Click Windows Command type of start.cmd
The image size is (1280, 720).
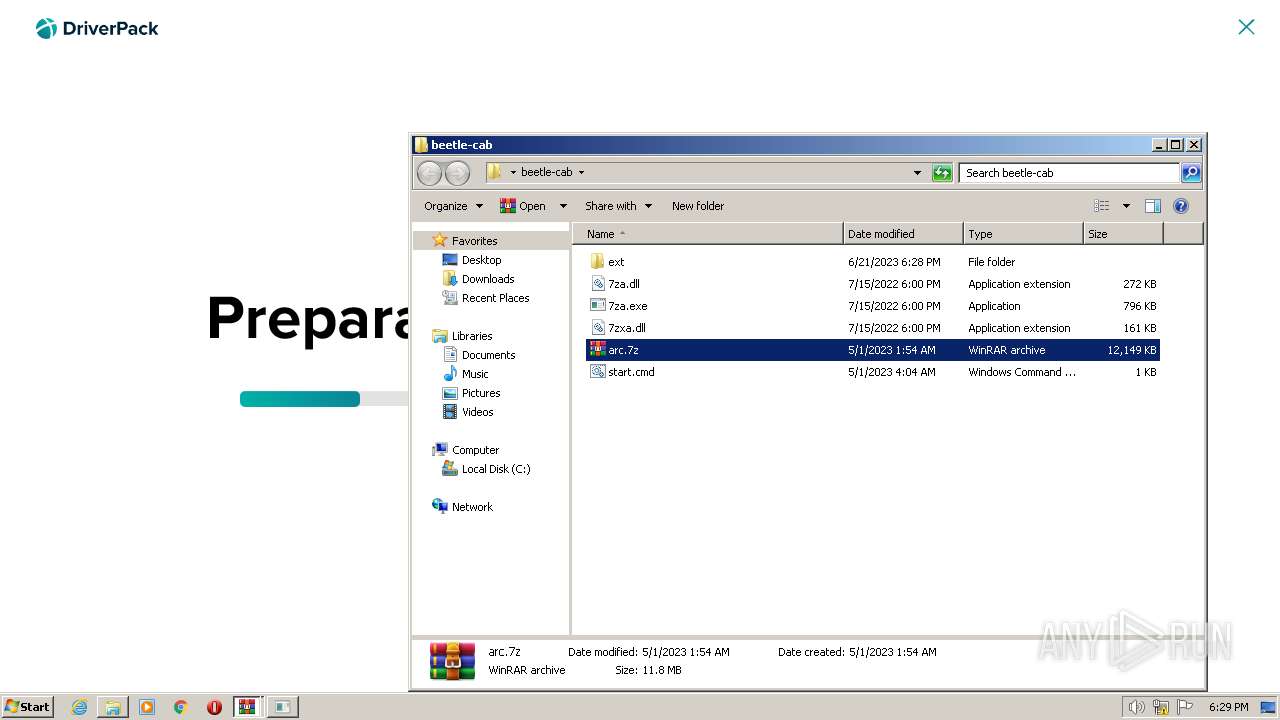click(1022, 372)
